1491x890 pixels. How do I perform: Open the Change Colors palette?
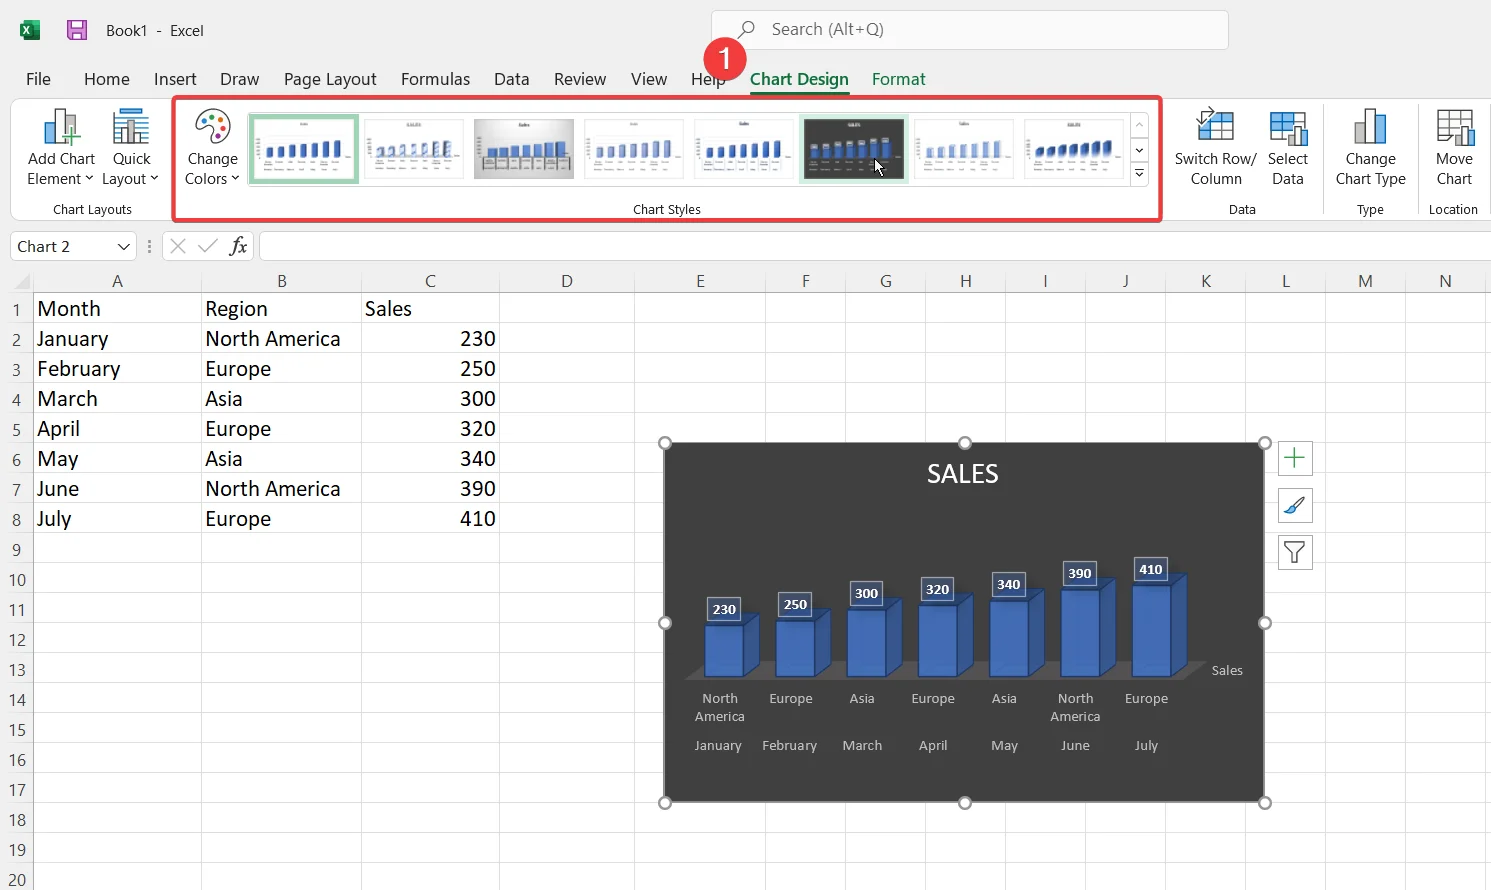pos(212,147)
